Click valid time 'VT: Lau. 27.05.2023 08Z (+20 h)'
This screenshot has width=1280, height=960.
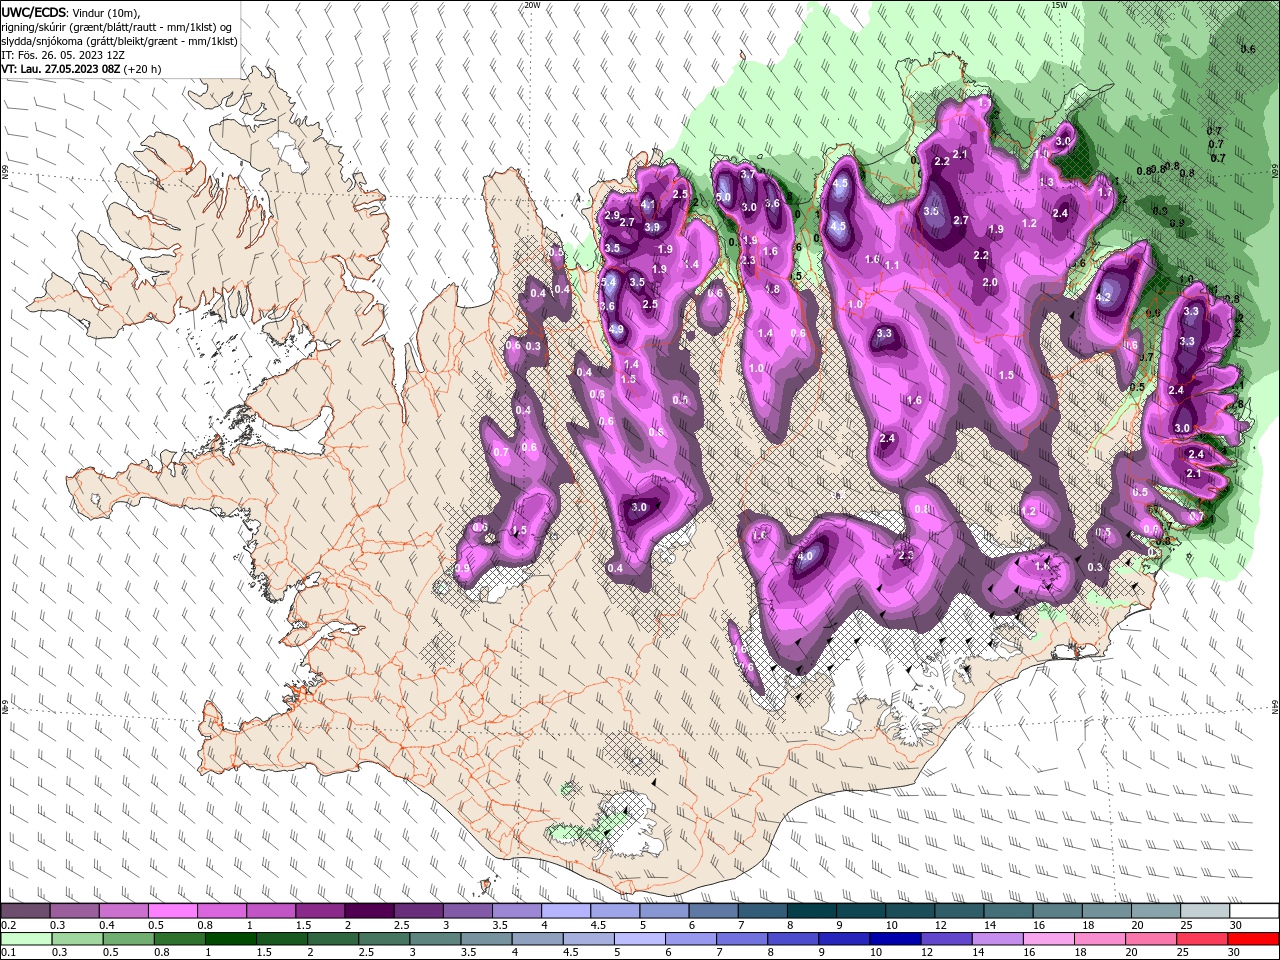(81, 69)
